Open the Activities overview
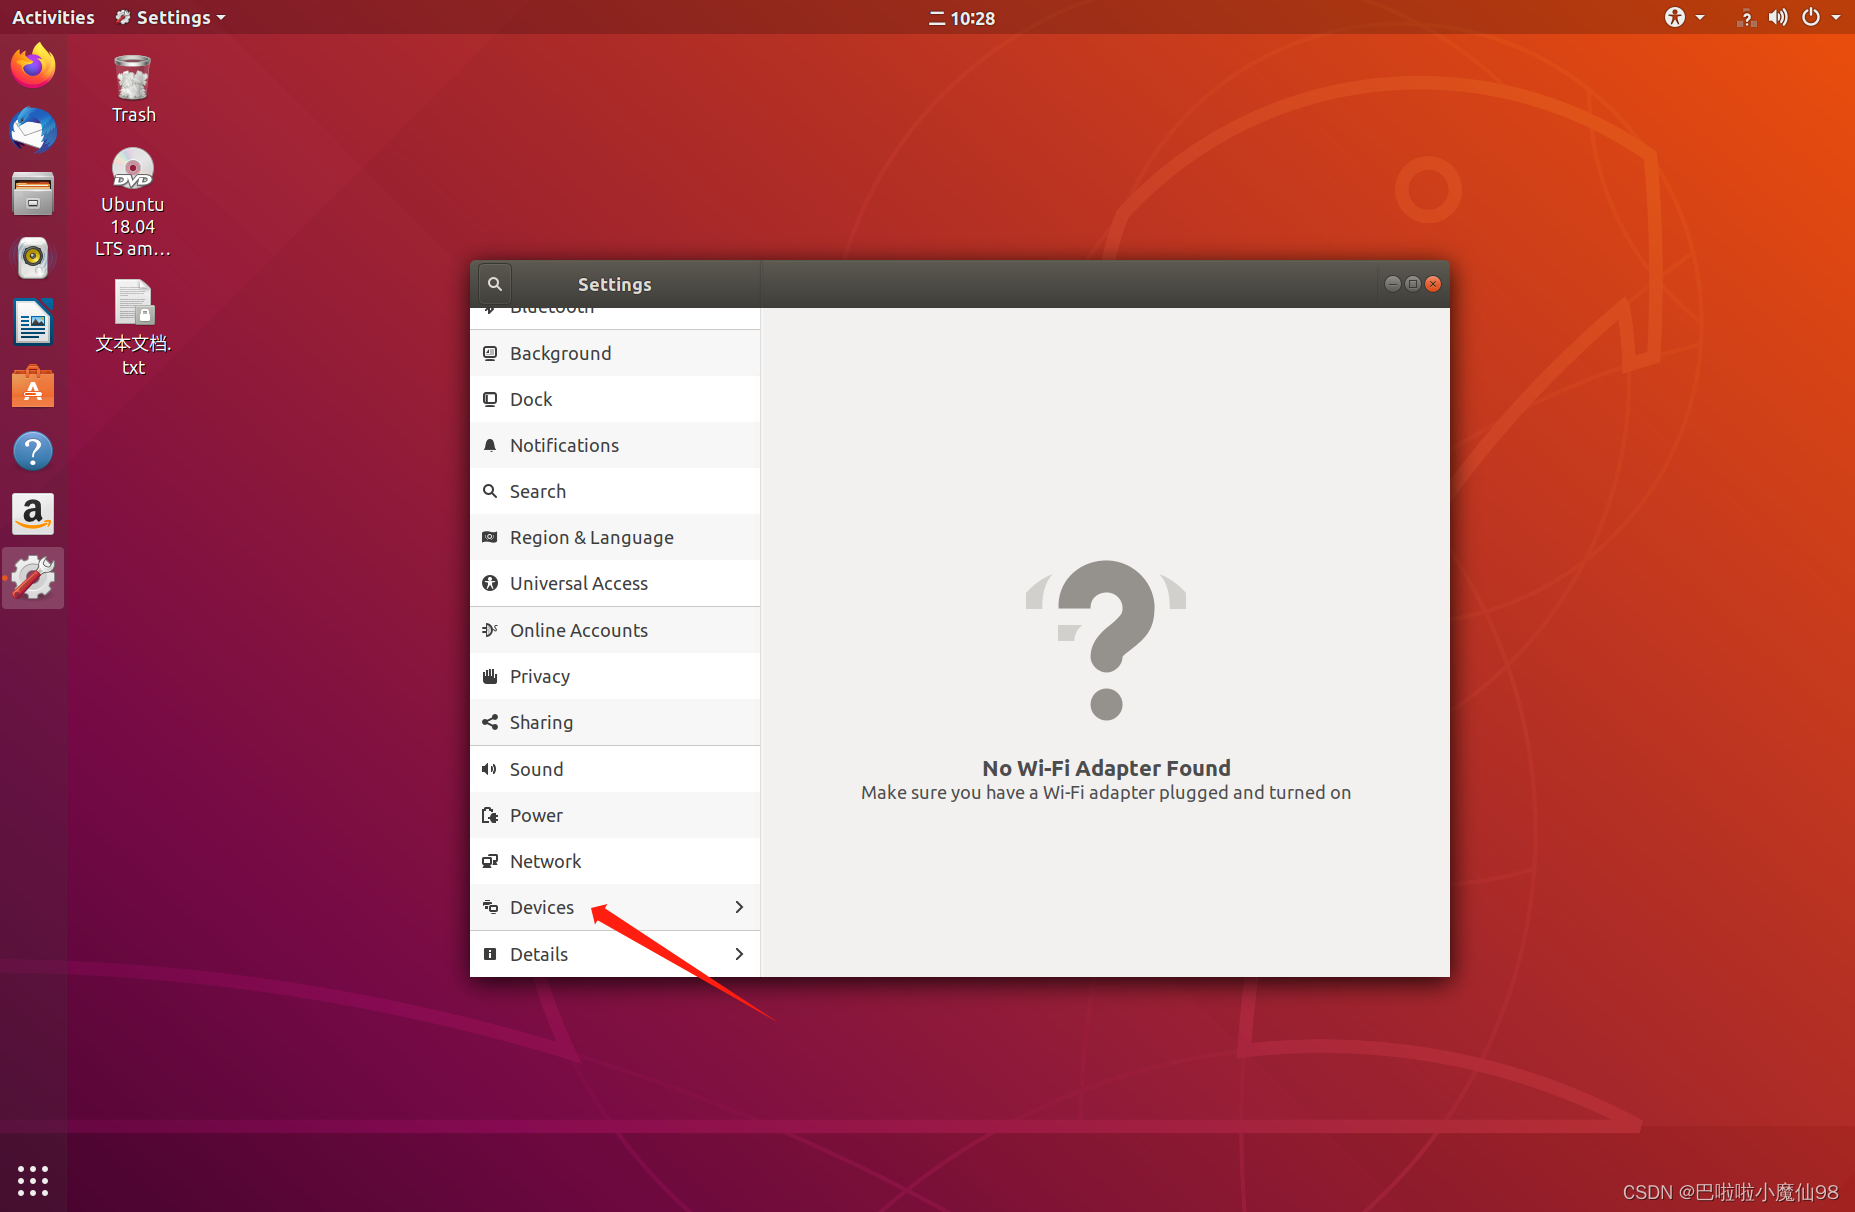Viewport: 1855px width, 1212px height. (x=52, y=17)
